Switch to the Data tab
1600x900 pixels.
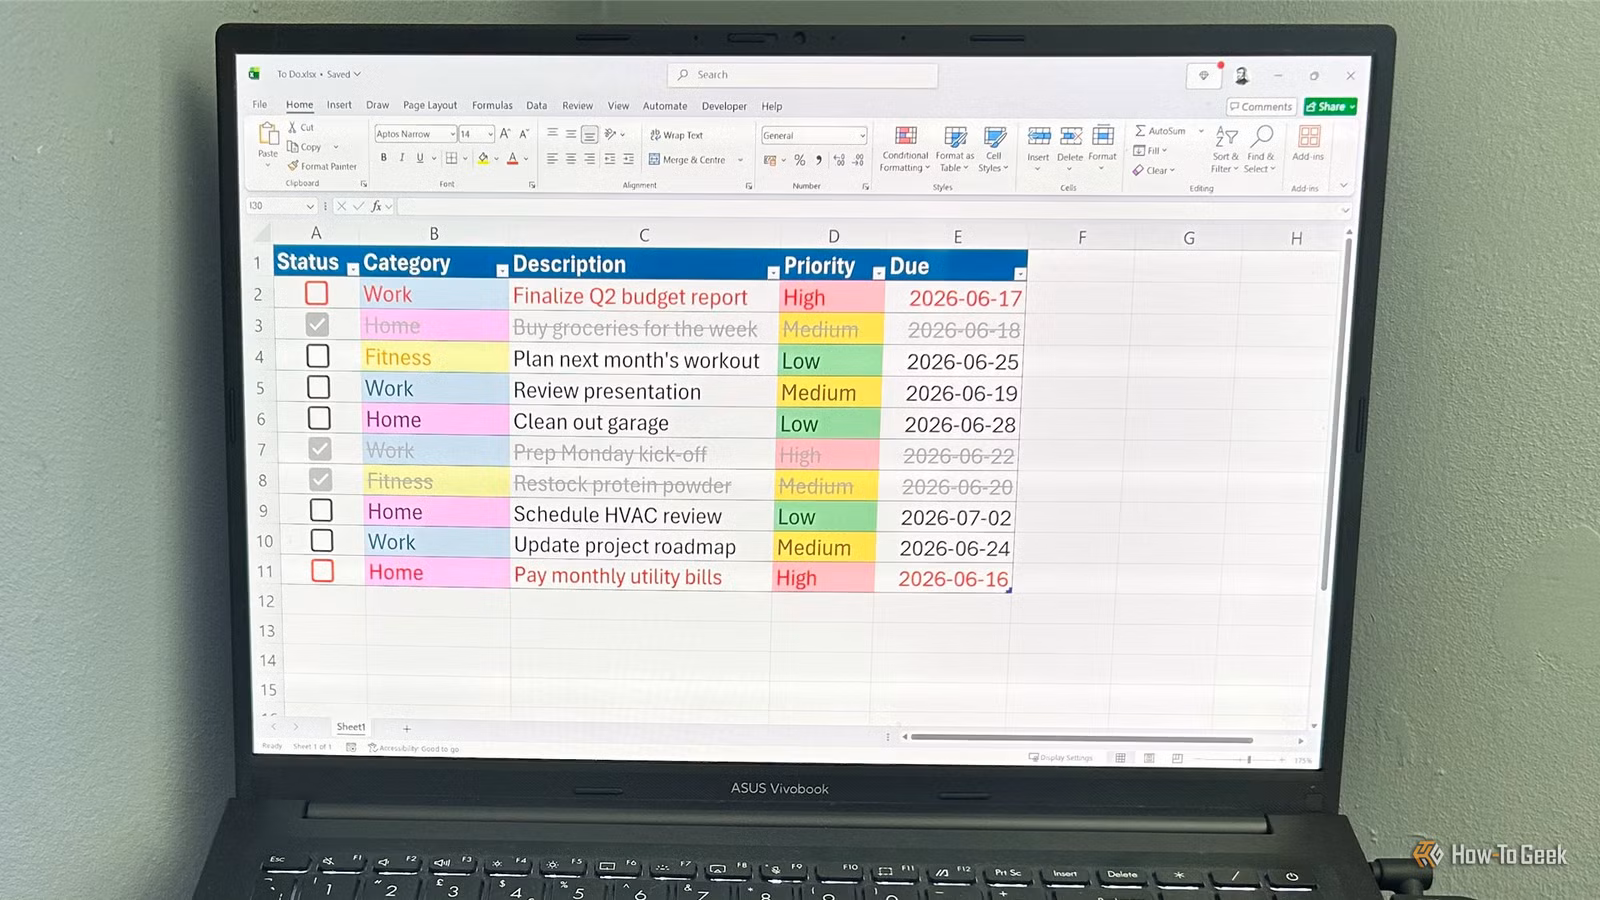pos(537,105)
